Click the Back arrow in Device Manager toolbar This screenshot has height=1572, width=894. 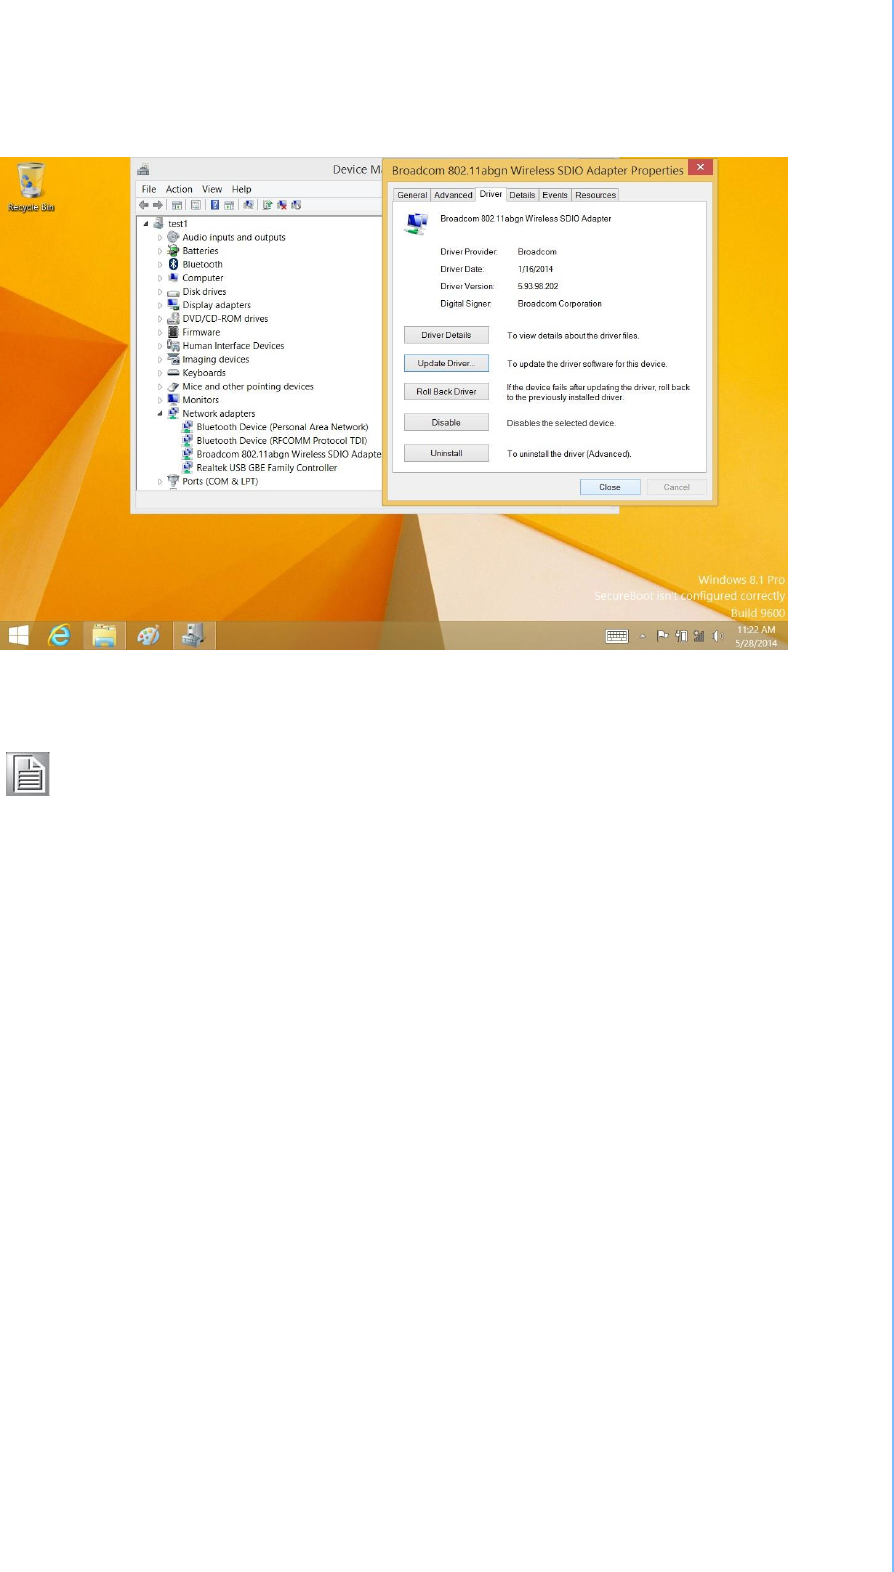[144, 205]
